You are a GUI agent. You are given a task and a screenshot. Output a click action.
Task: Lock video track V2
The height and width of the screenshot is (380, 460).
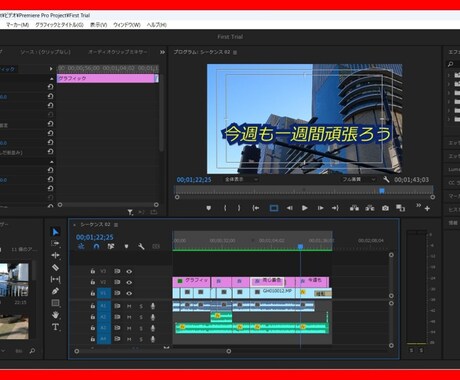point(93,282)
